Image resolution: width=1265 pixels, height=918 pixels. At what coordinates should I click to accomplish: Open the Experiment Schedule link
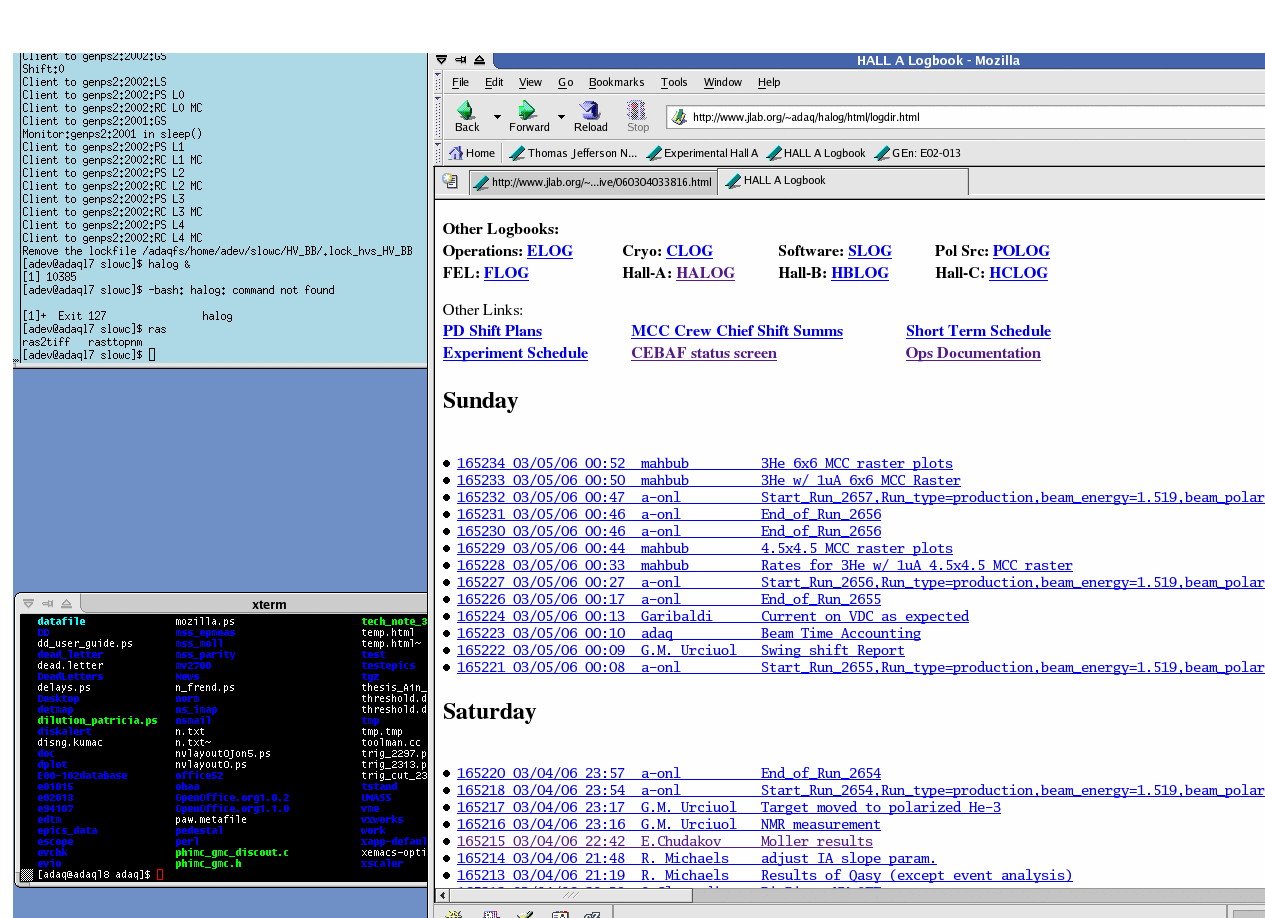click(x=515, y=353)
